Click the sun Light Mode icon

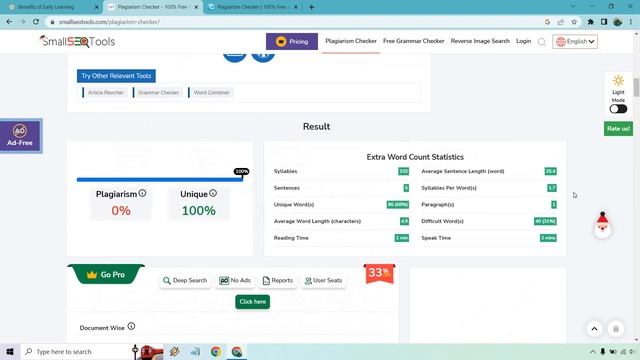(618, 80)
